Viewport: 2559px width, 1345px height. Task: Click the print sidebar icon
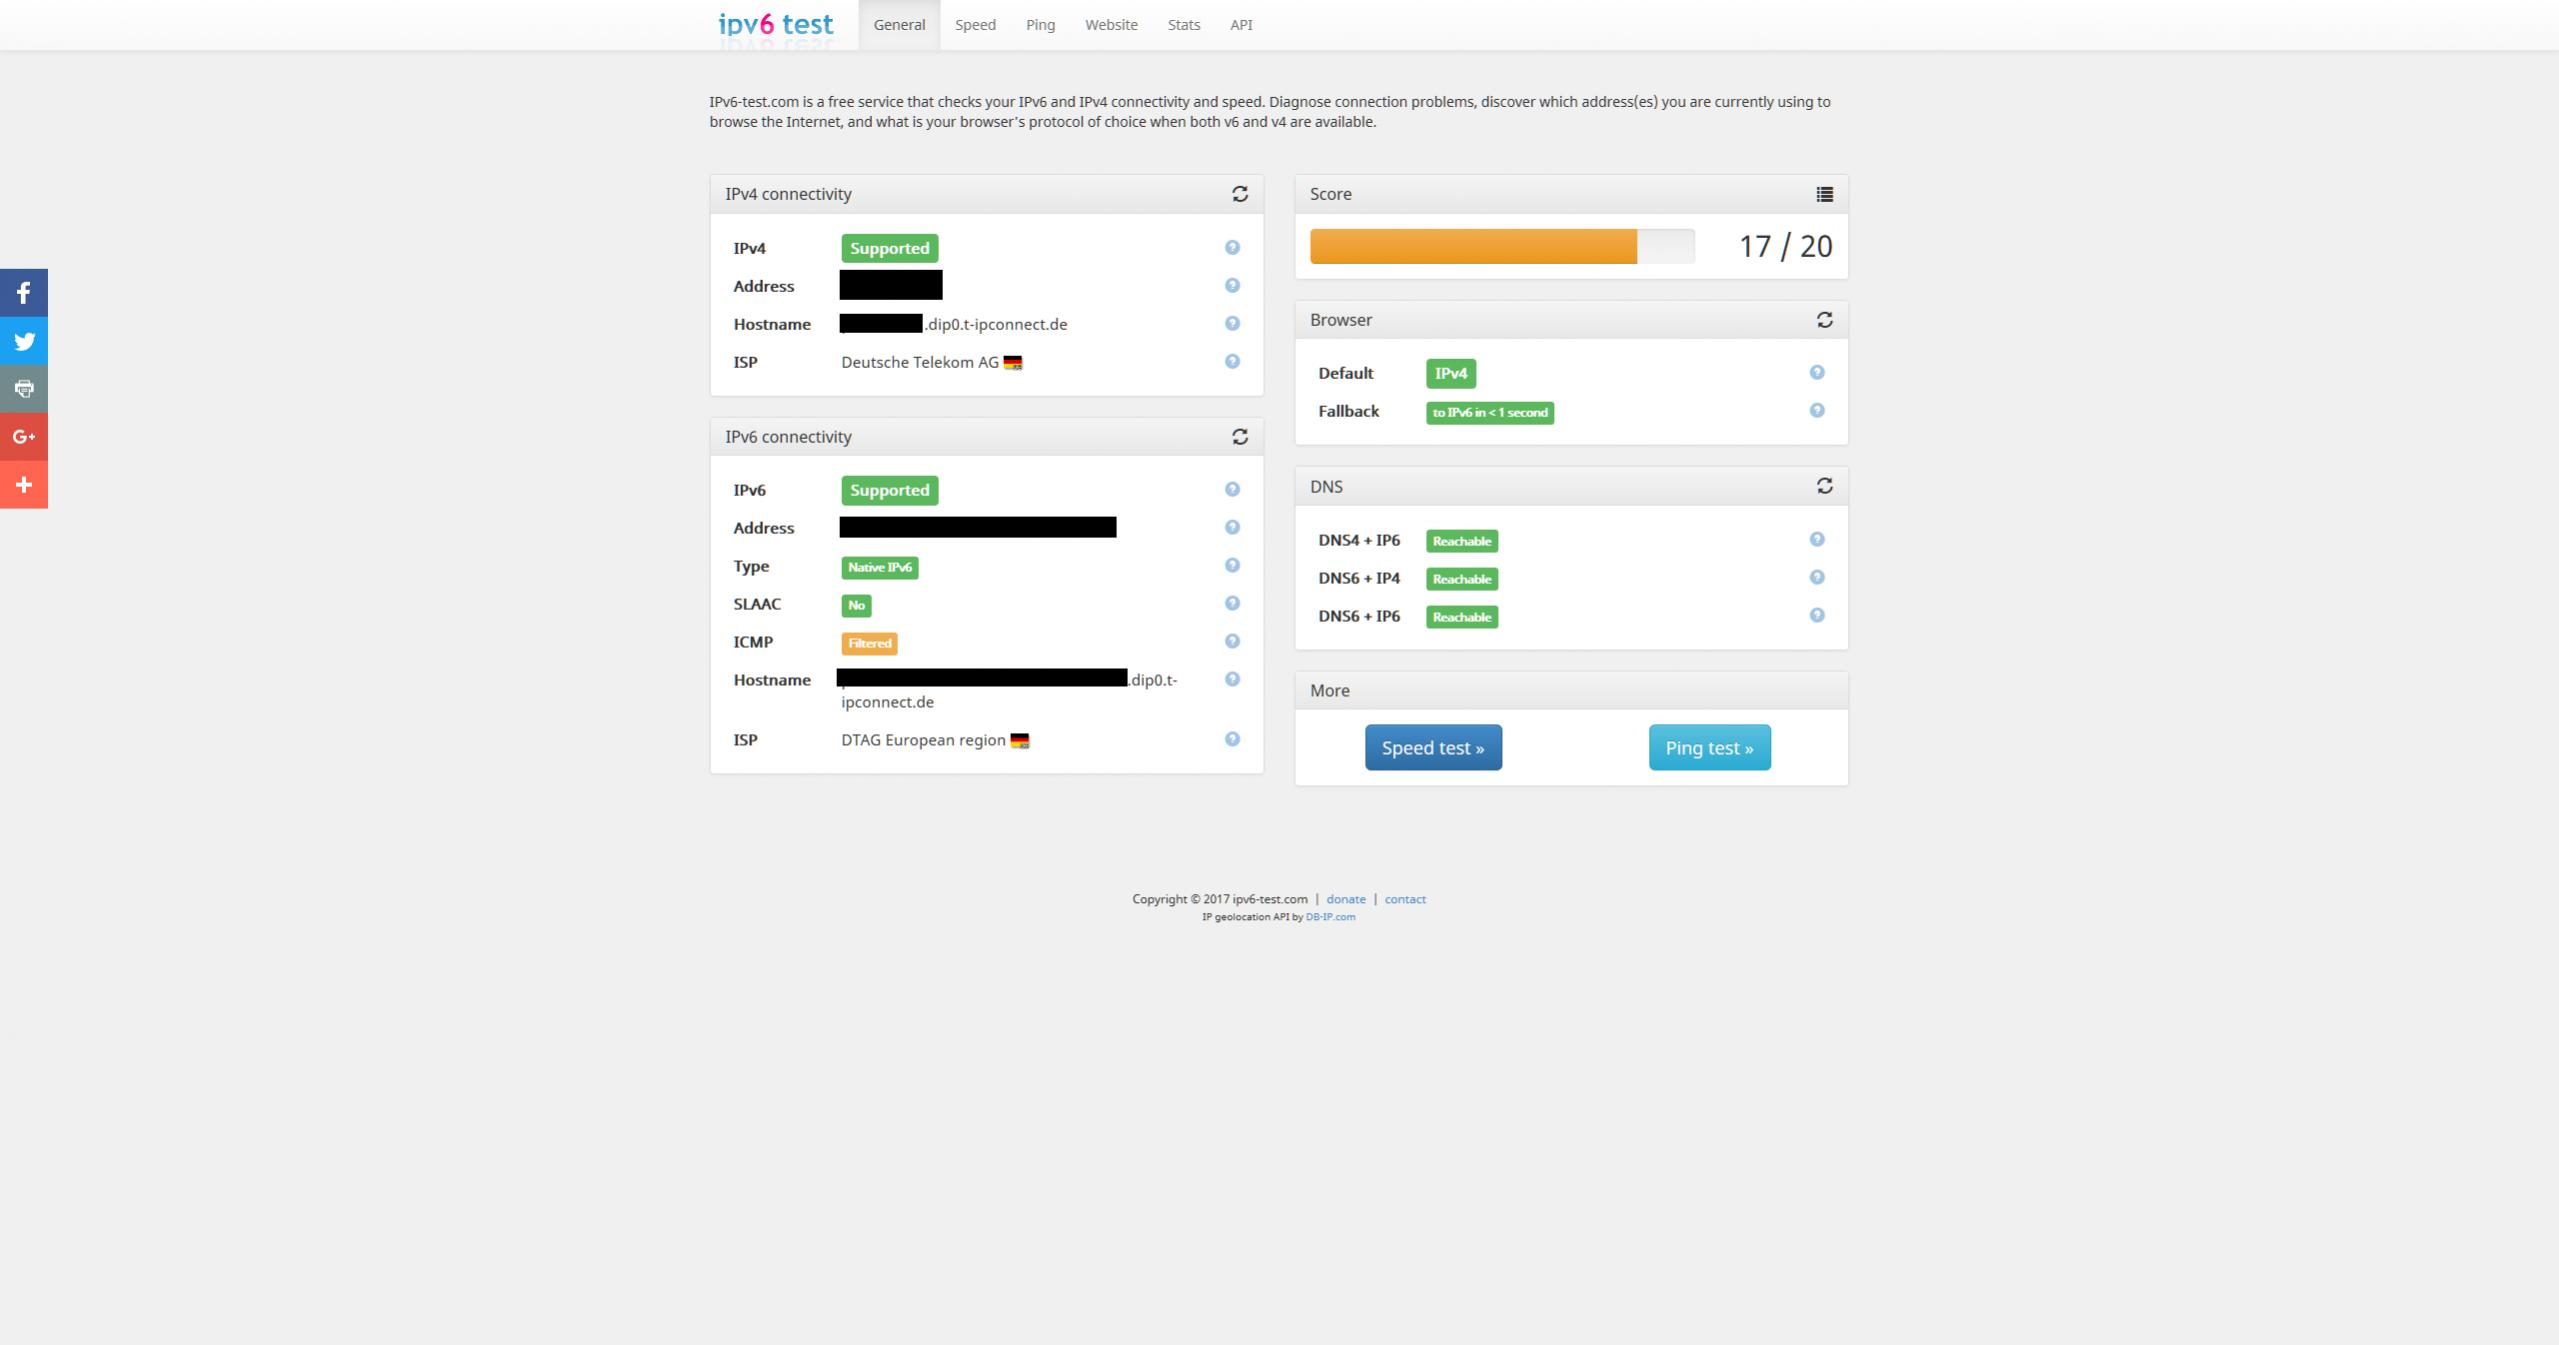(24, 389)
